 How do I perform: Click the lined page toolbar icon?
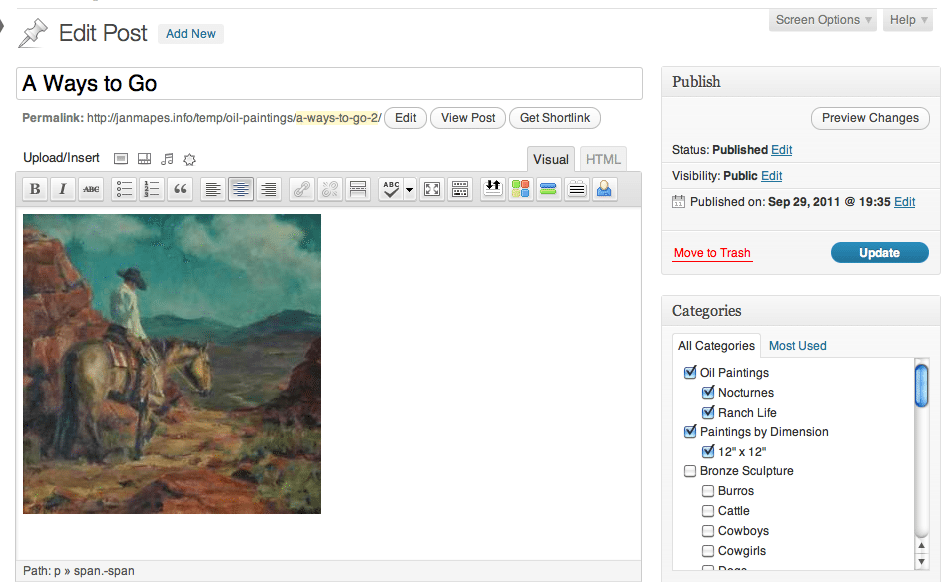[577, 189]
